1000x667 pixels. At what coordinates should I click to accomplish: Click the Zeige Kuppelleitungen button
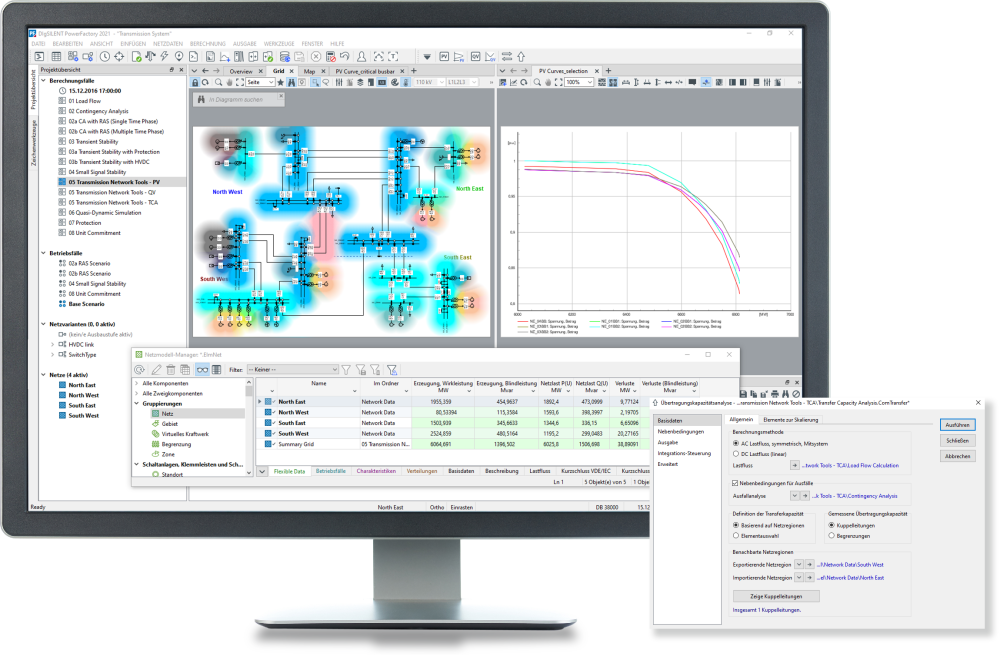(776, 596)
